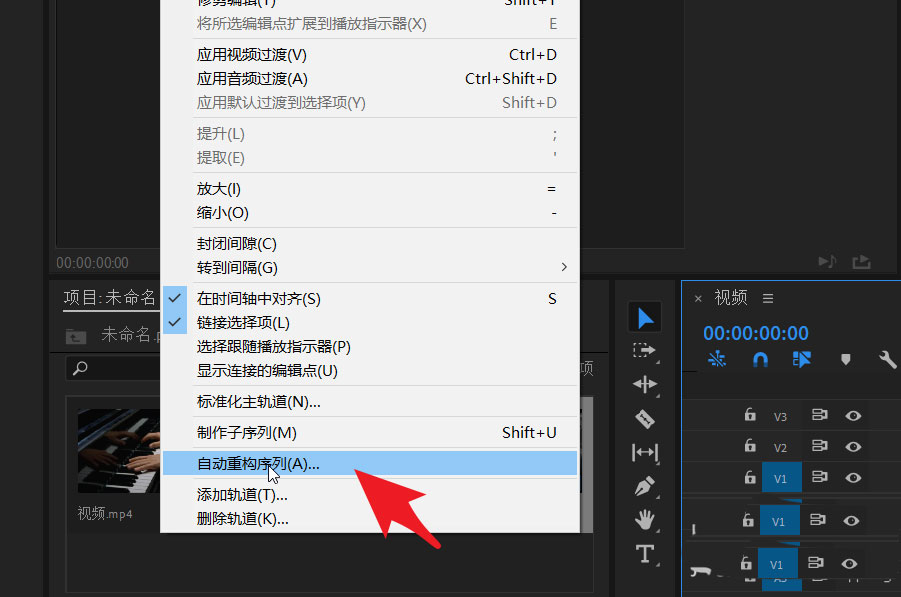This screenshot has width=901, height=597.
Task: Select the Hand tool
Action: coord(645,520)
